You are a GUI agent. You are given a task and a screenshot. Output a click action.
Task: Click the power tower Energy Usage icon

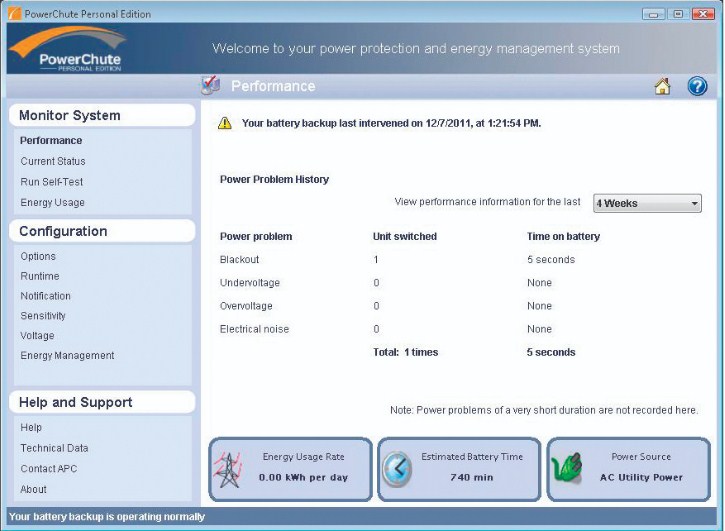tap(227, 469)
